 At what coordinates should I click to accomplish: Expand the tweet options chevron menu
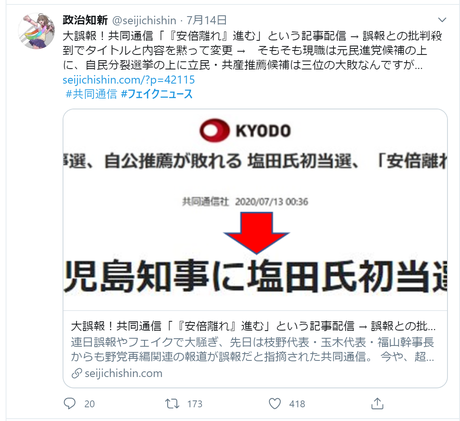[442, 20]
